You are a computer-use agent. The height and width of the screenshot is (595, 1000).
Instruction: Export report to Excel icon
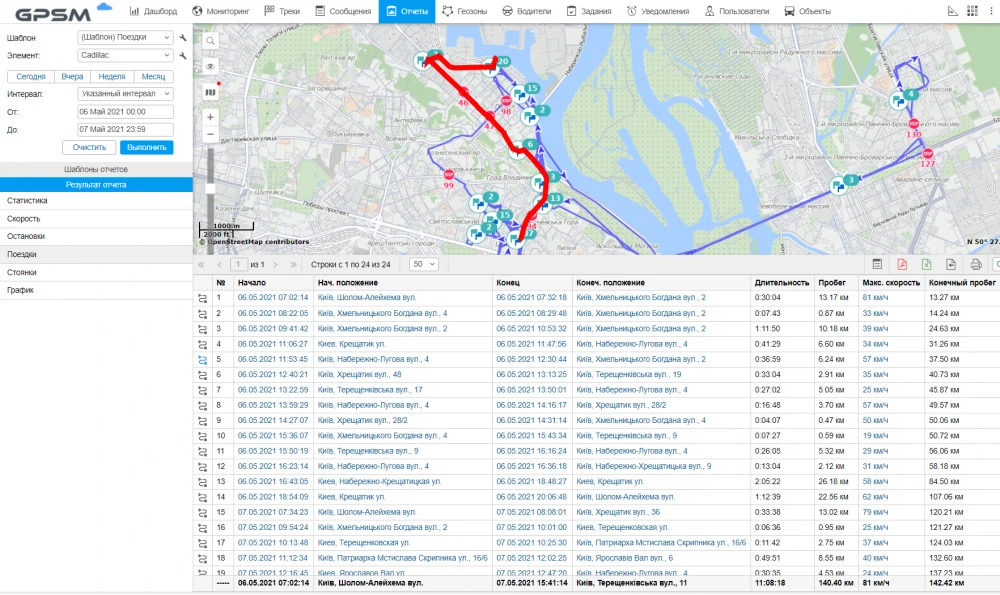926,264
